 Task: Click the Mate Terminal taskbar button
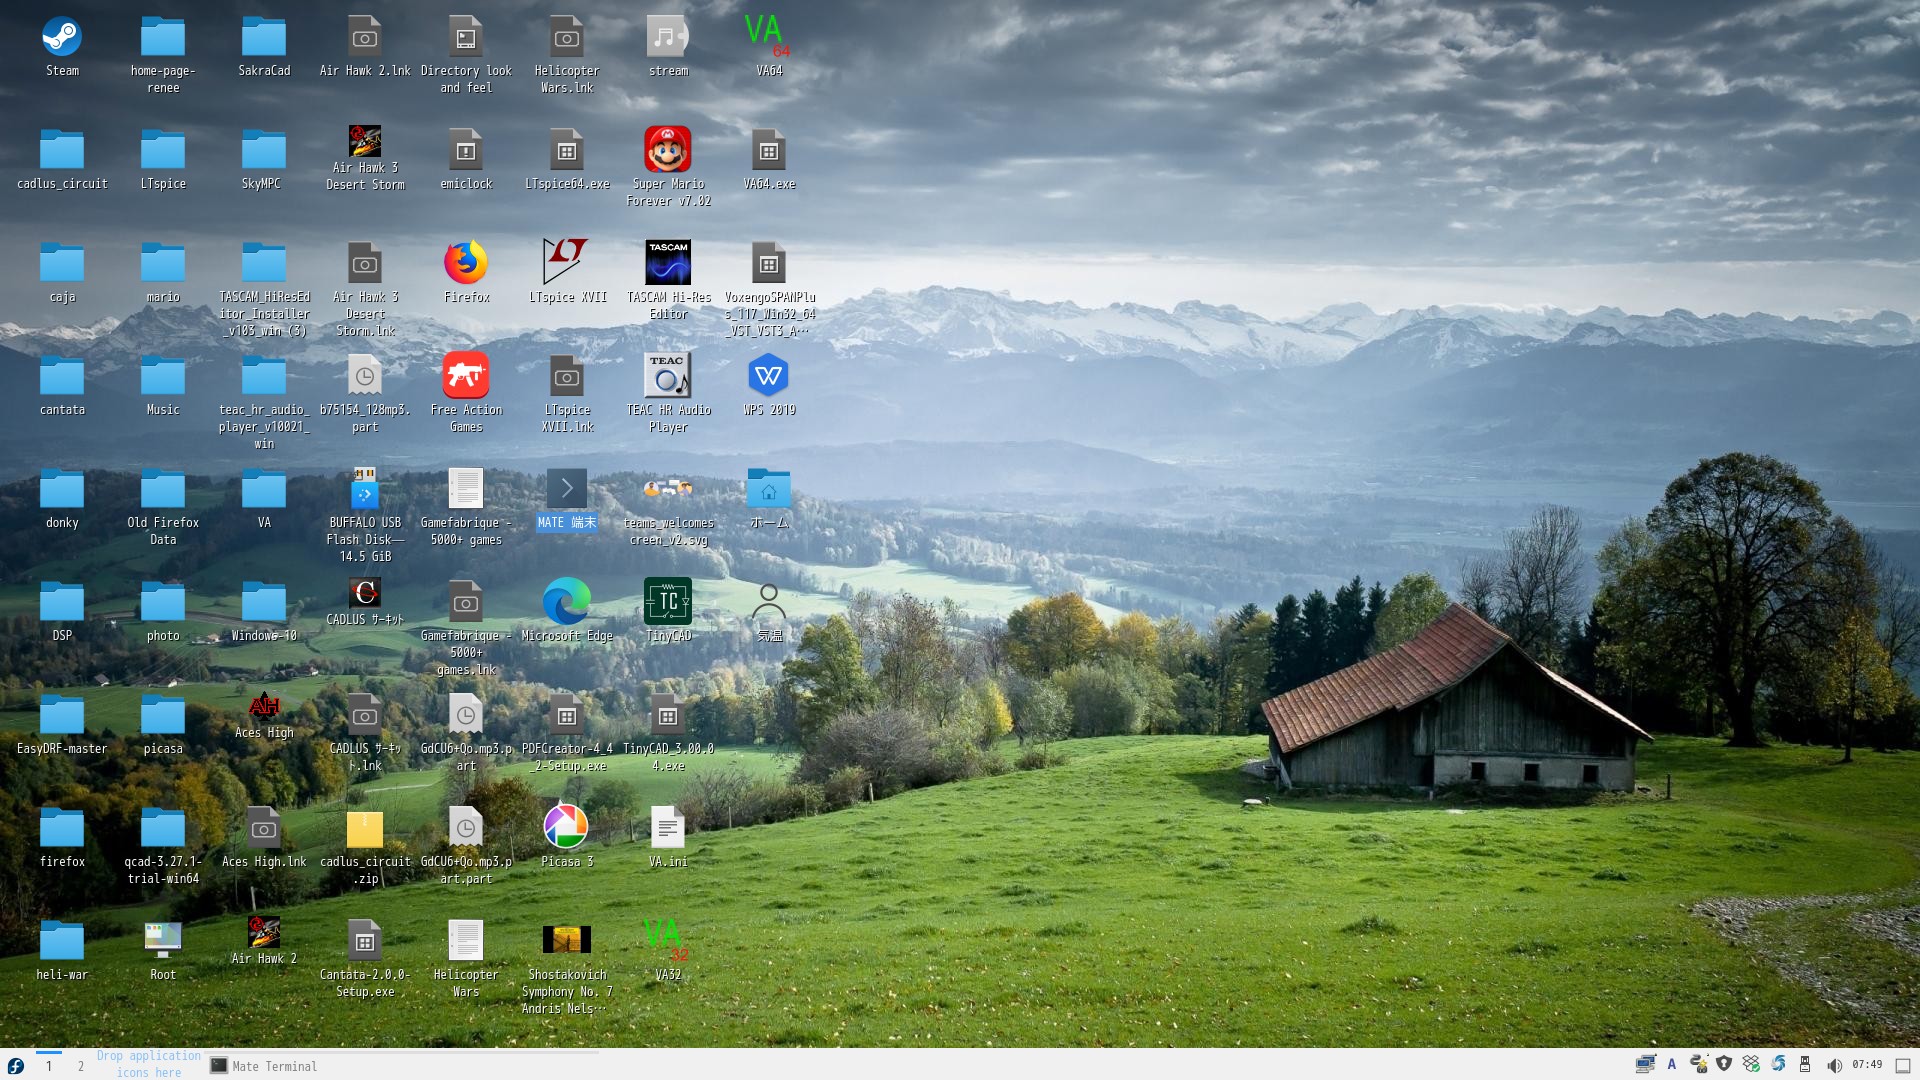265,1066
